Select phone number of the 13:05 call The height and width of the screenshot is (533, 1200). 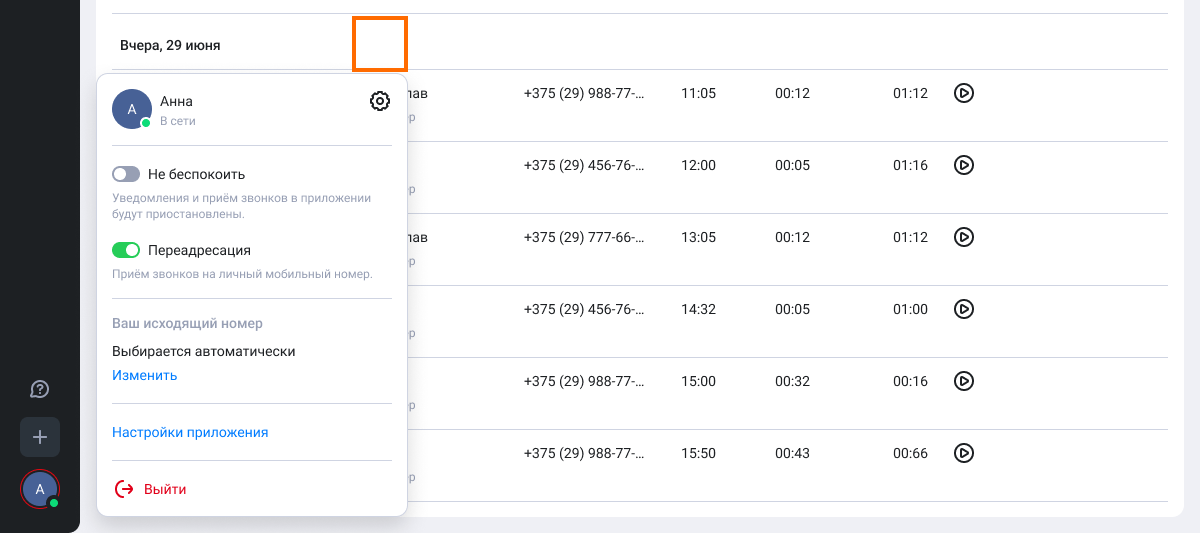point(583,237)
